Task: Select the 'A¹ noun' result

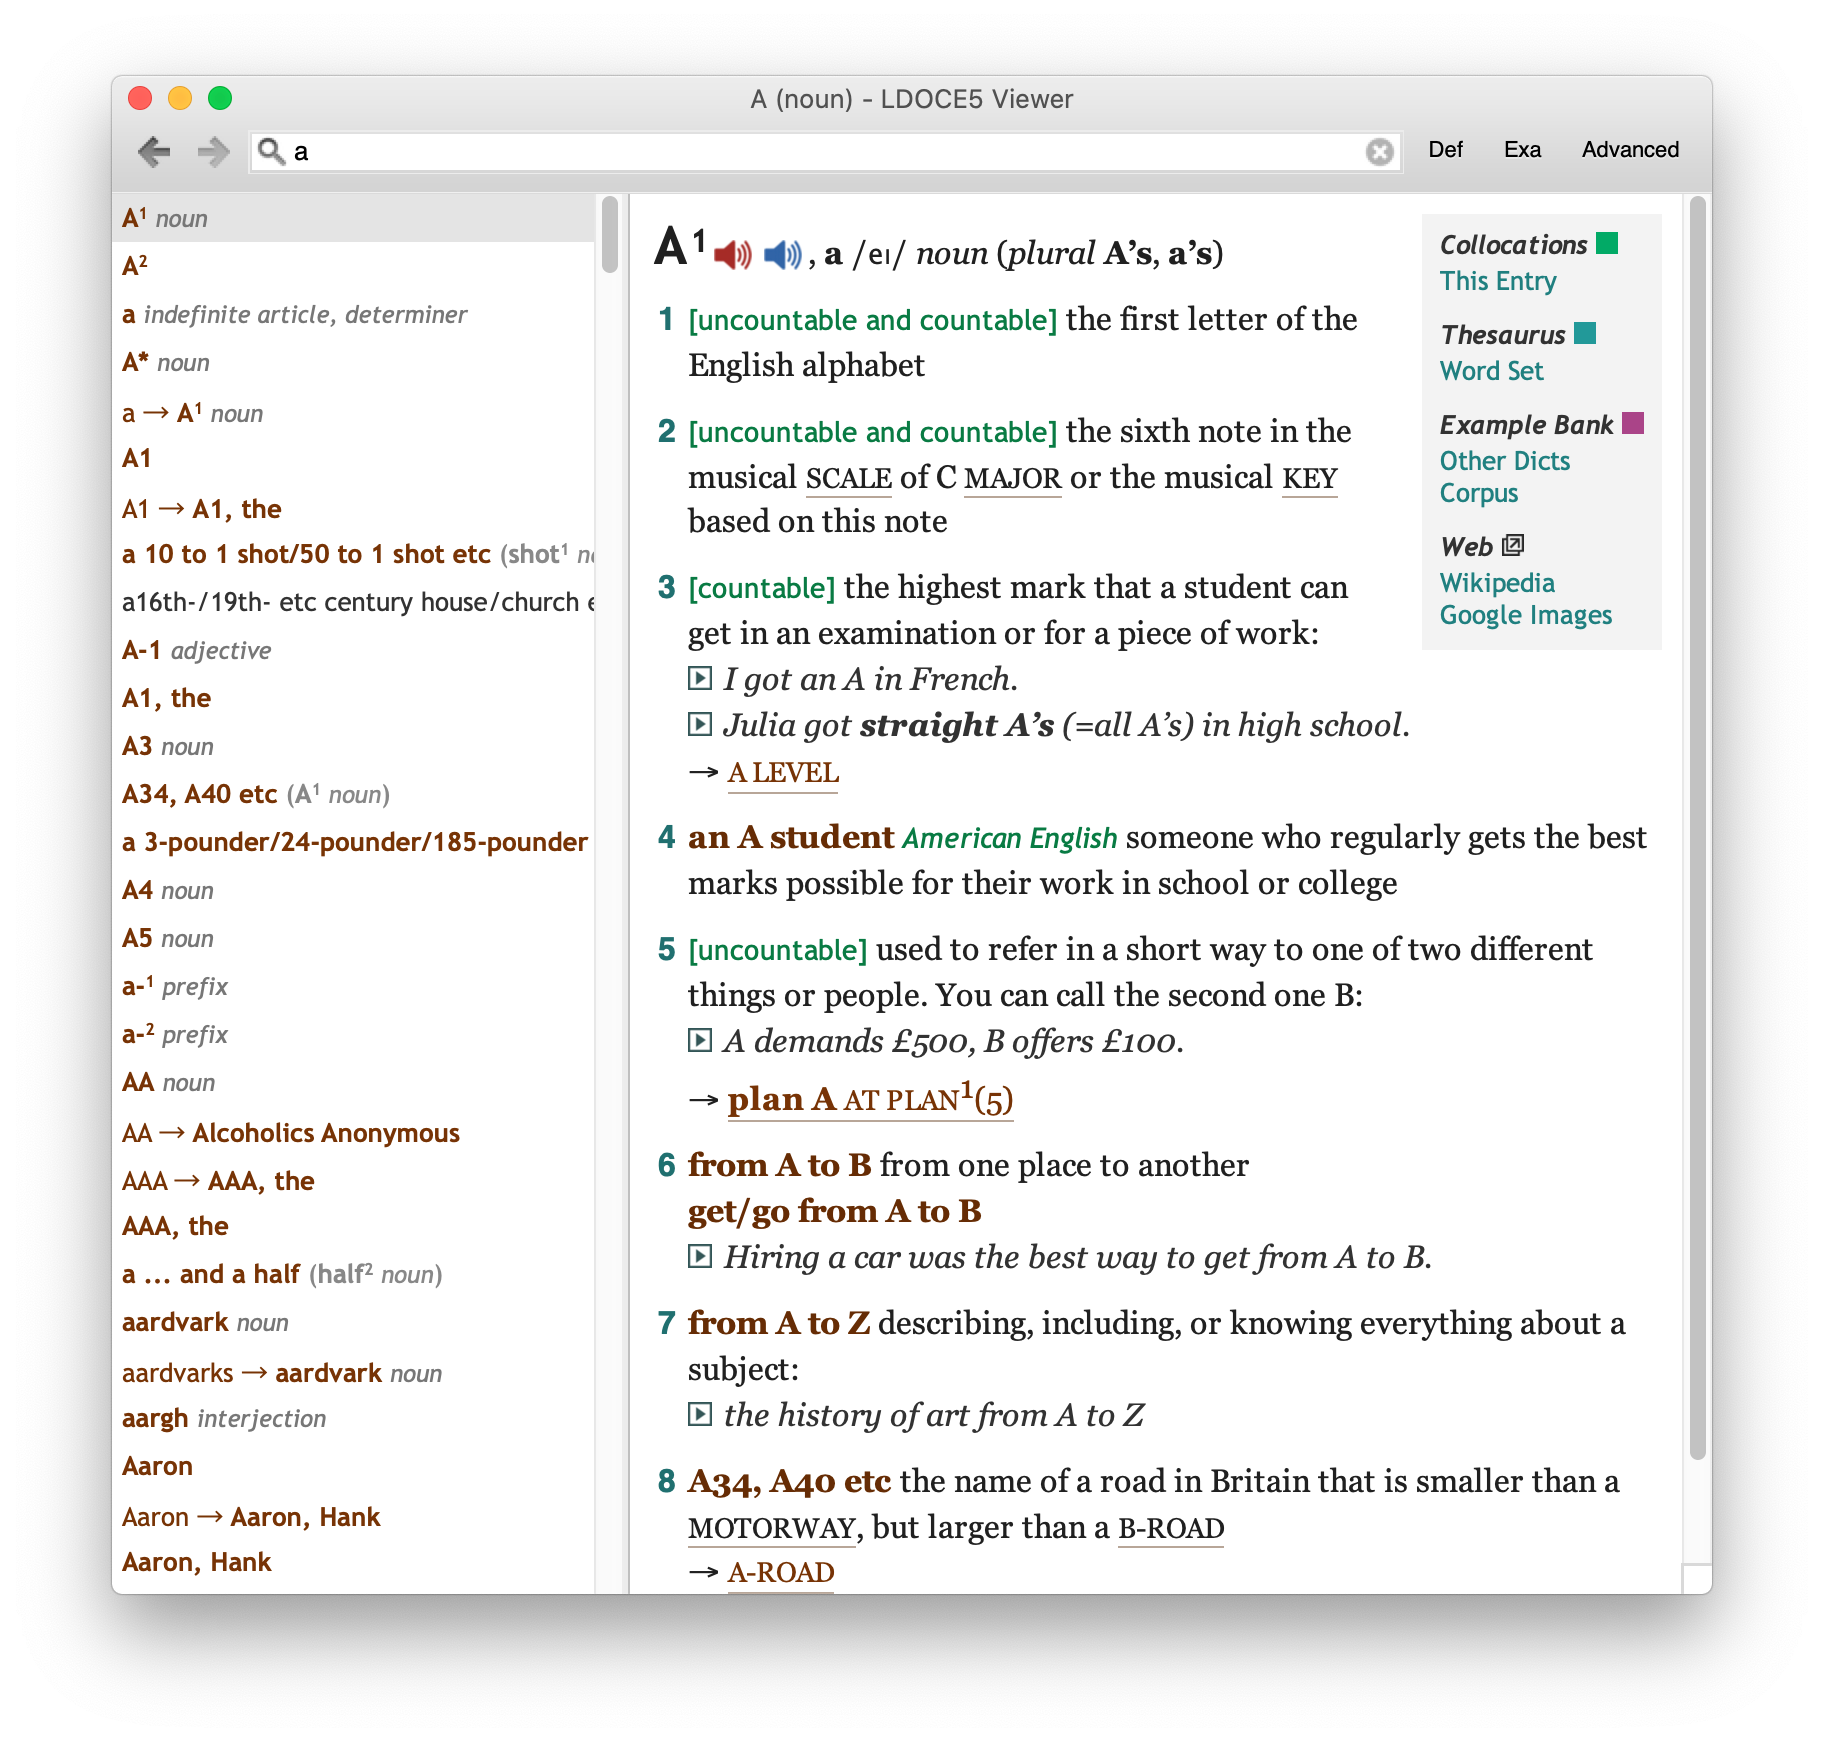Action: pos(354,218)
